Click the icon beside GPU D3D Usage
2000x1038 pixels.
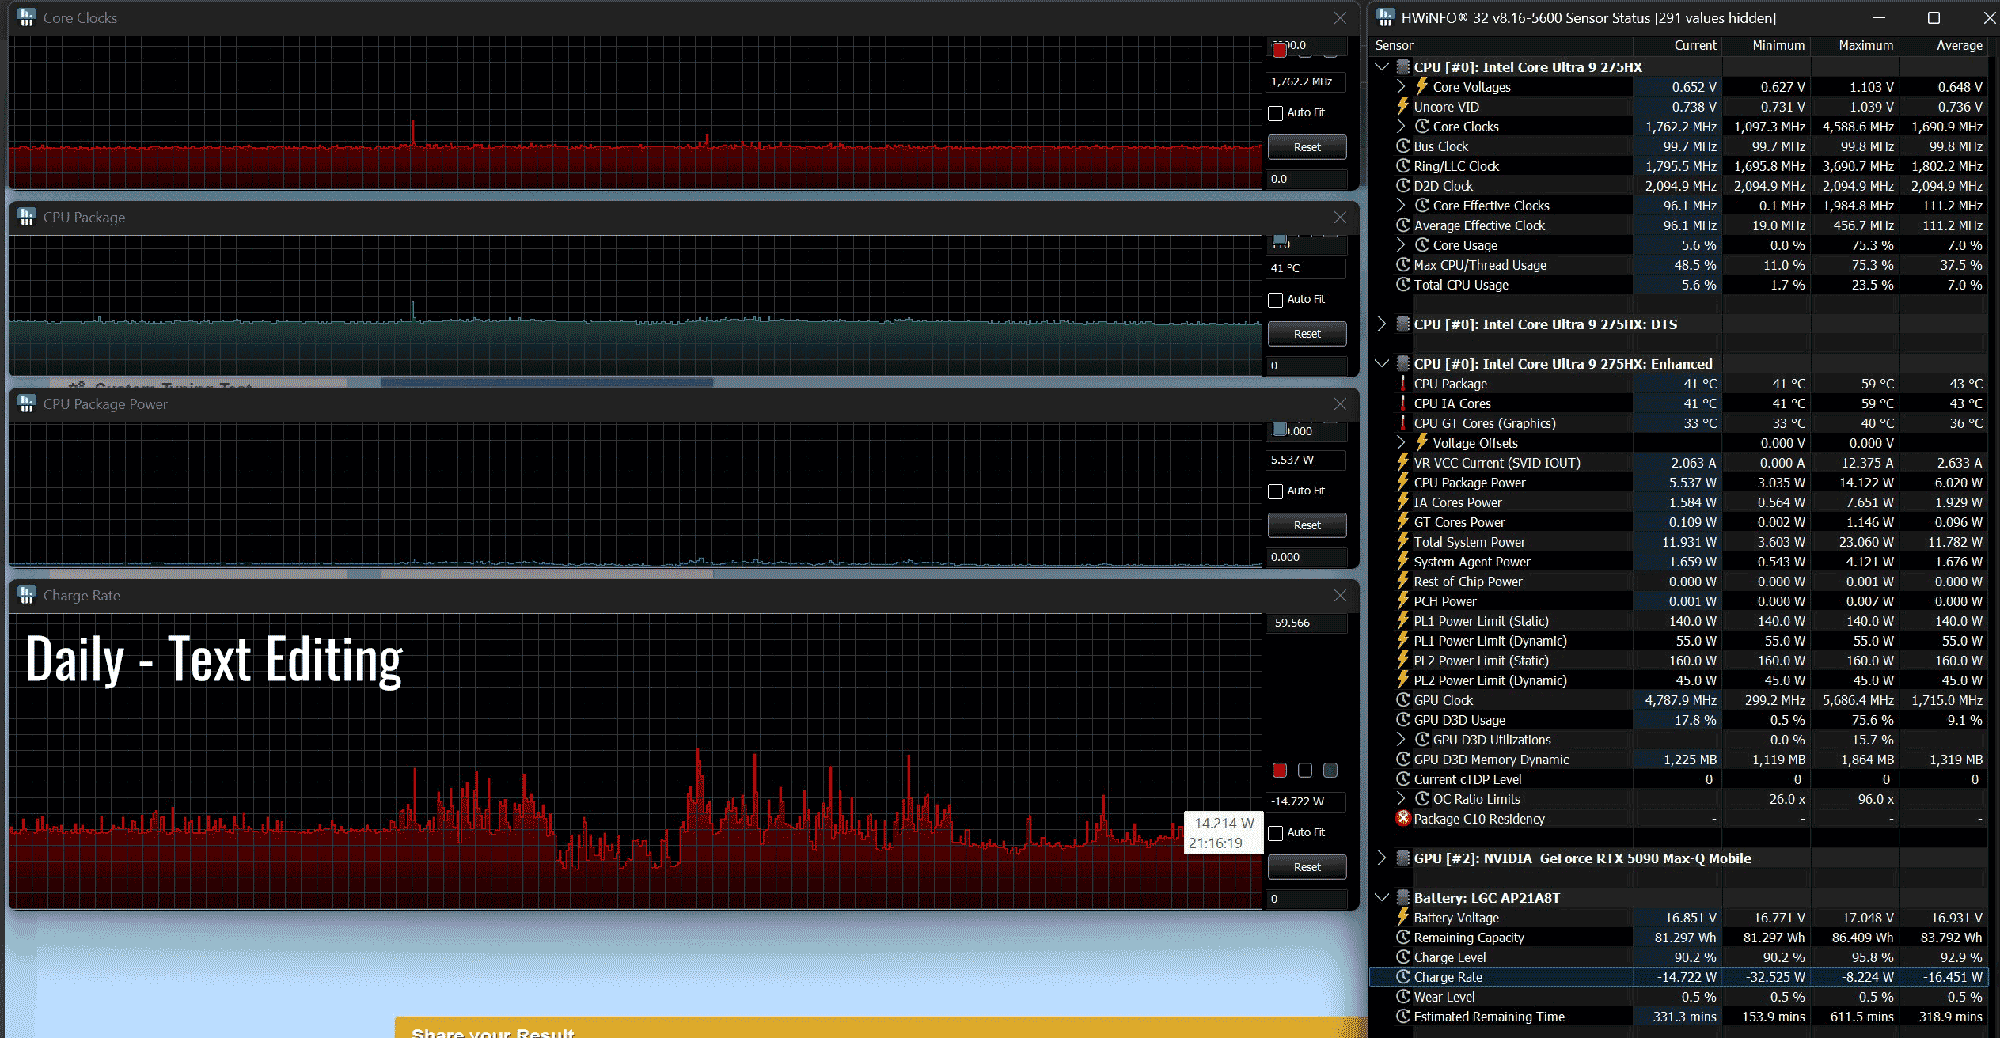pyautogui.click(x=1403, y=720)
